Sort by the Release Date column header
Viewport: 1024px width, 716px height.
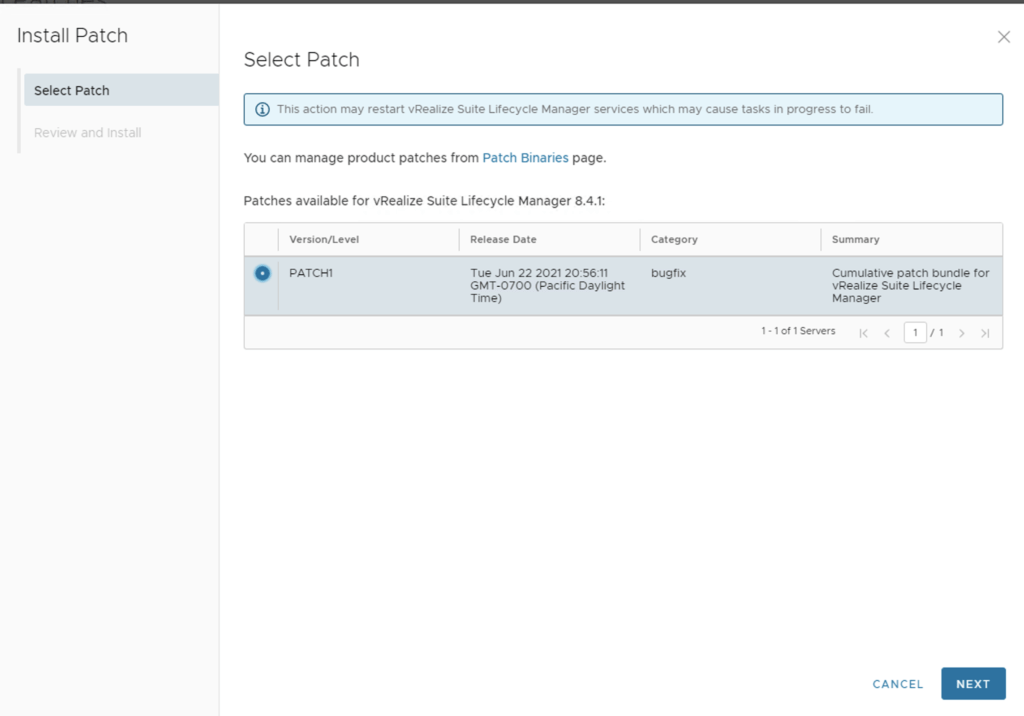click(x=503, y=240)
